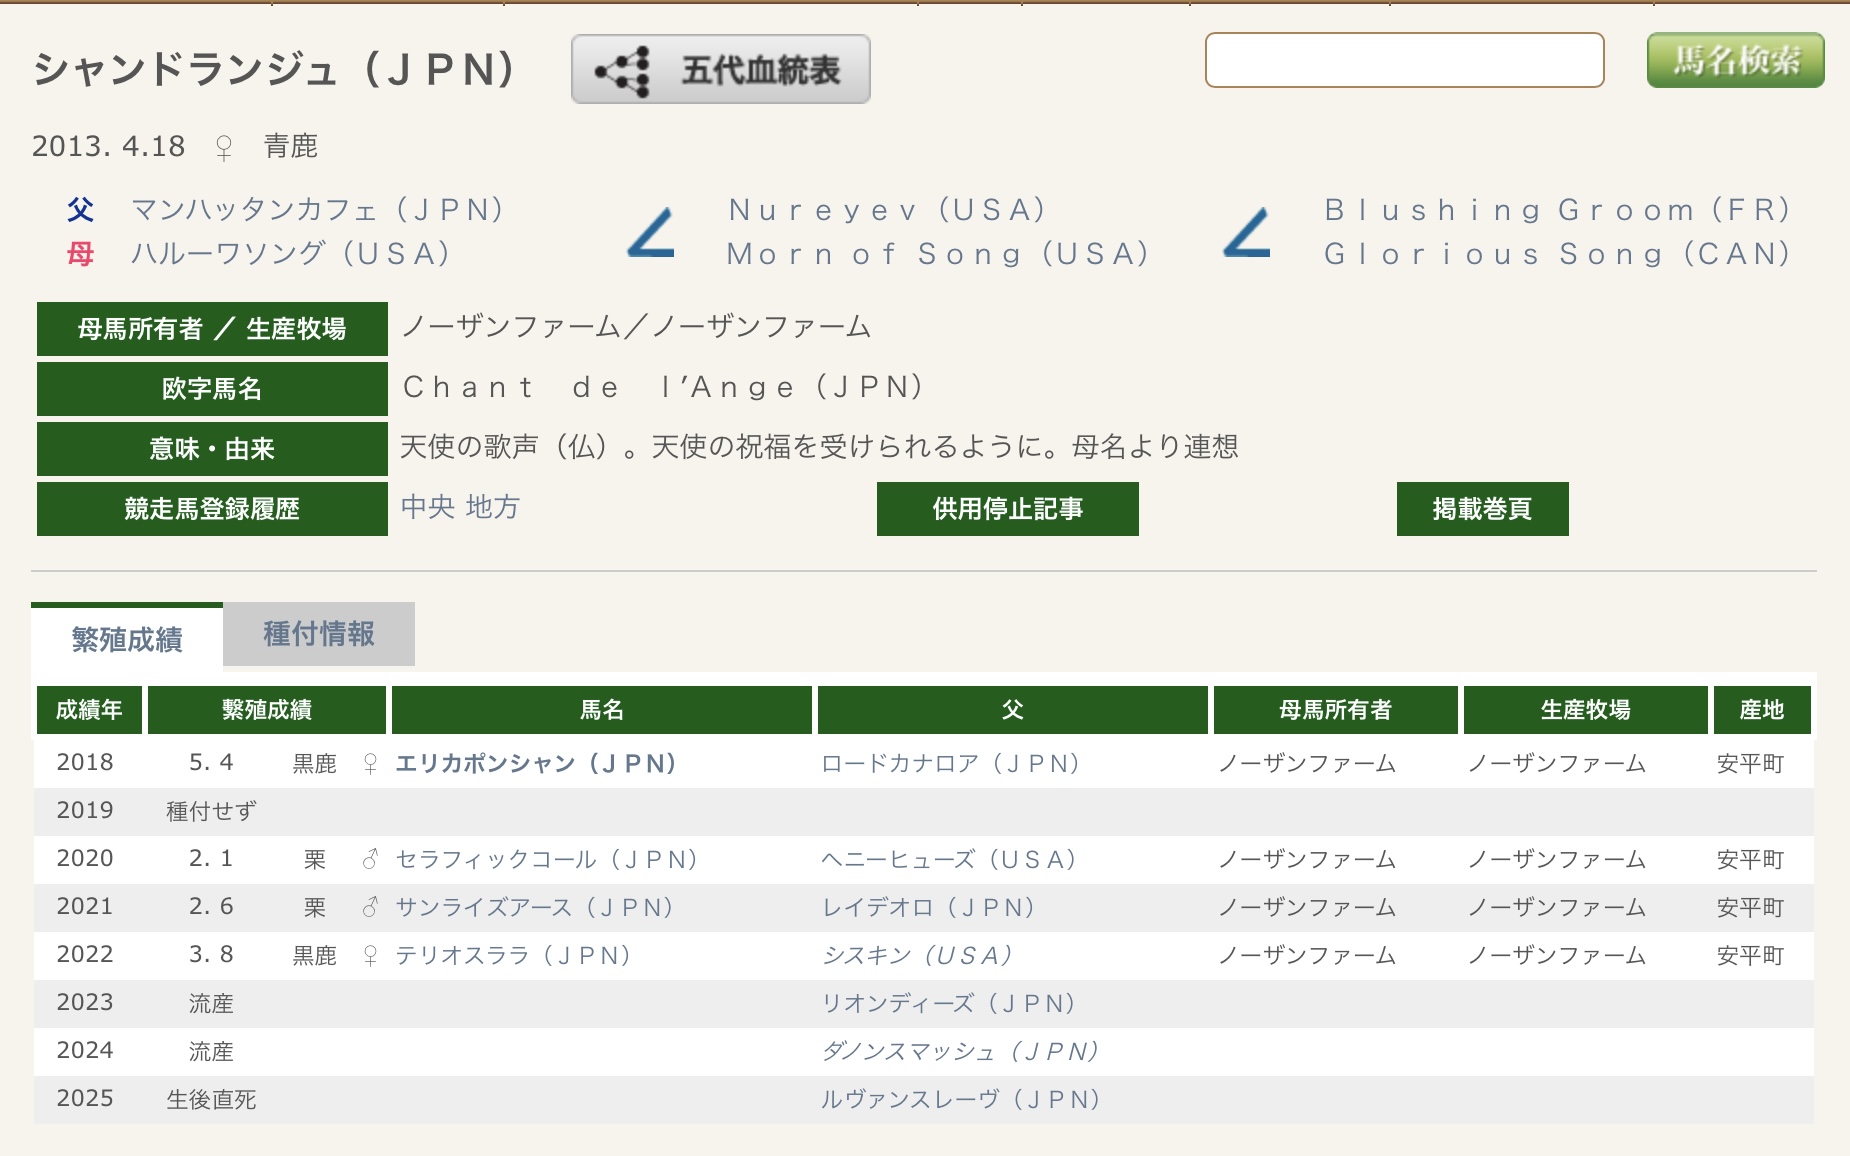Open sire シスキン (USA) link
Screen dimensions: 1850x1156
pyautogui.click(x=917, y=956)
